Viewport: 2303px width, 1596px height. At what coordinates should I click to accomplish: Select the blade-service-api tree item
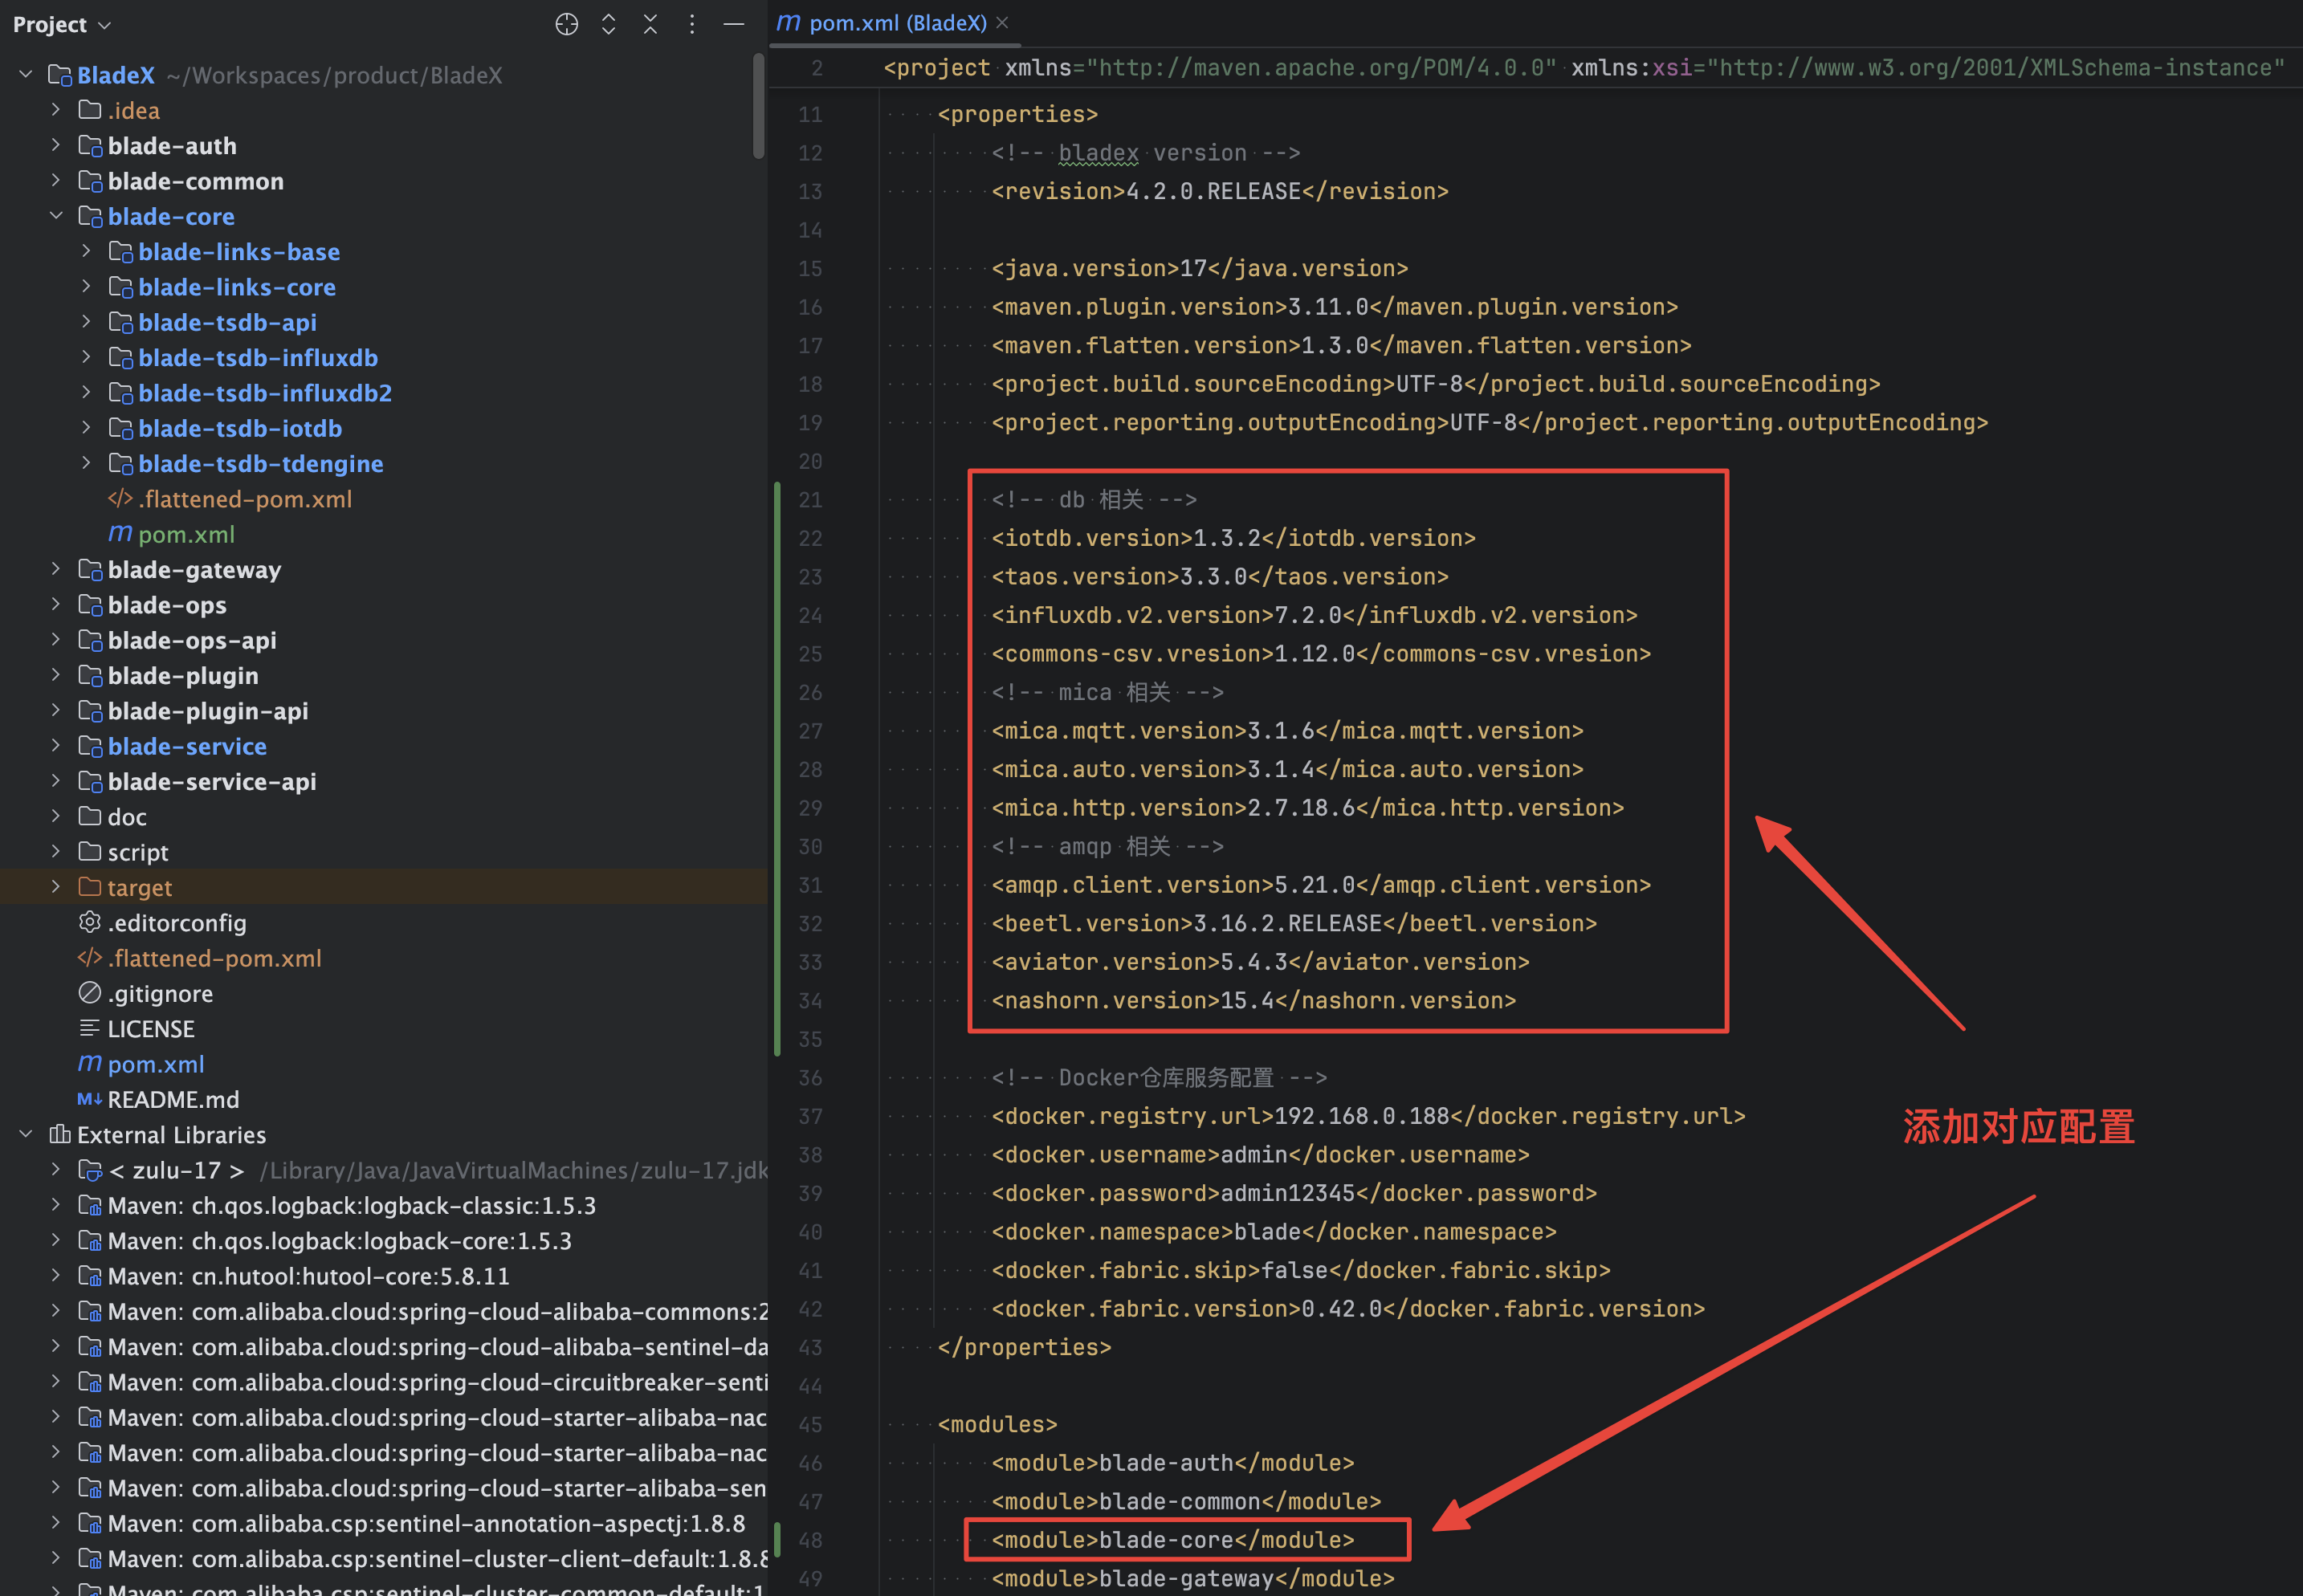[212, 781]
